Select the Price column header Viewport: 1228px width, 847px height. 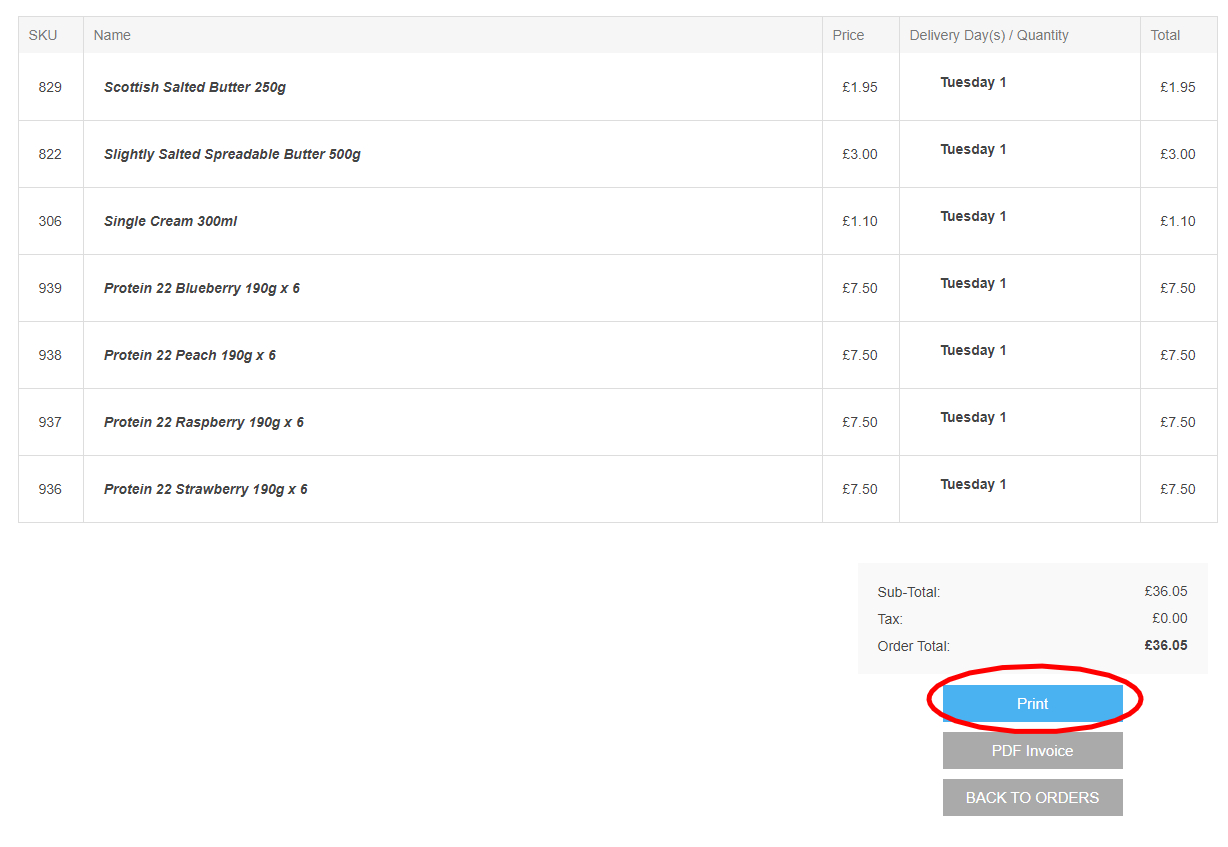coord(846,35)
